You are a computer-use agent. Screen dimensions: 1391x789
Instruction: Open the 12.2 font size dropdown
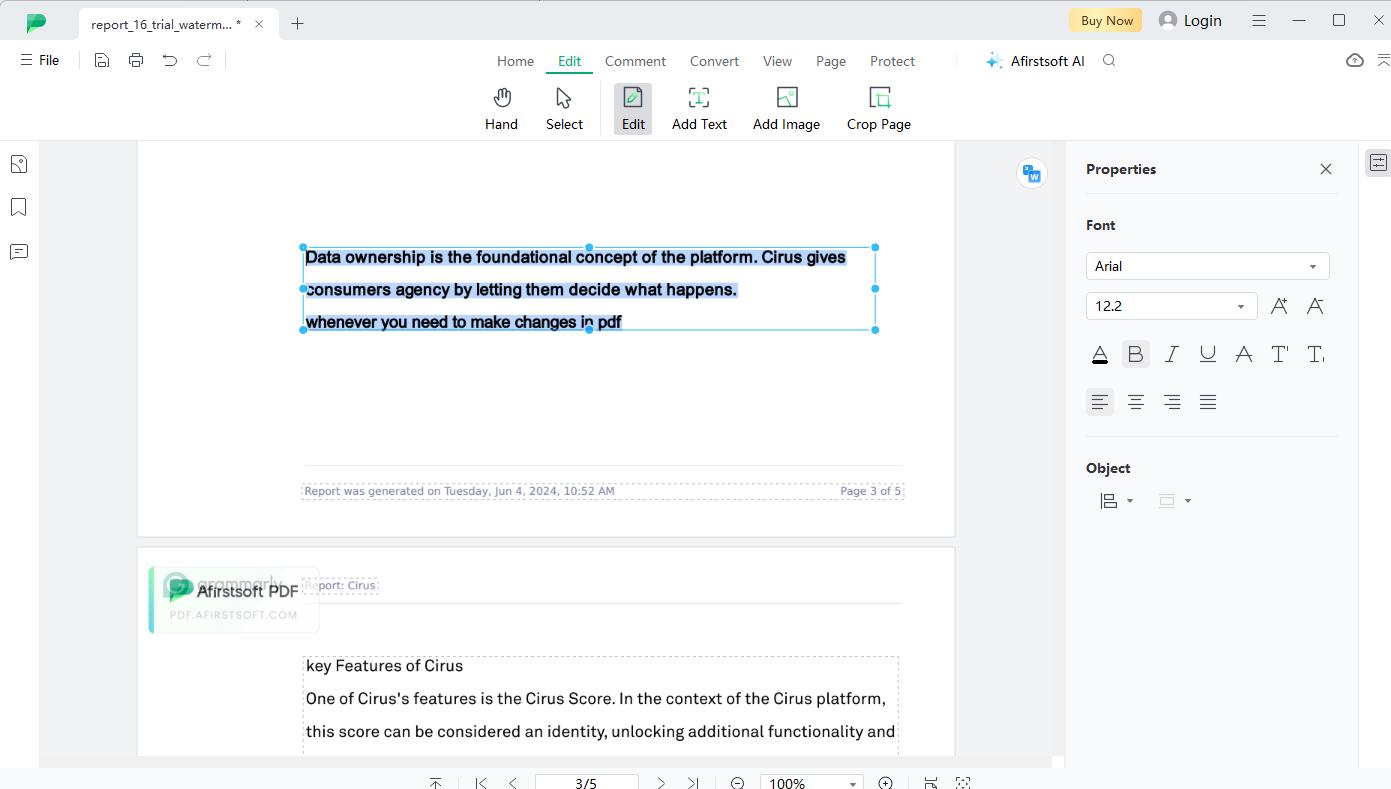[x=1171, y=306]
